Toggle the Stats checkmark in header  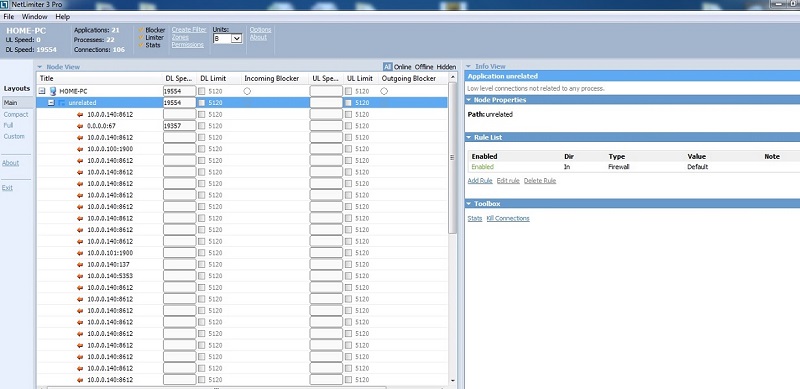pyautogui.click(x=141, y=45)
